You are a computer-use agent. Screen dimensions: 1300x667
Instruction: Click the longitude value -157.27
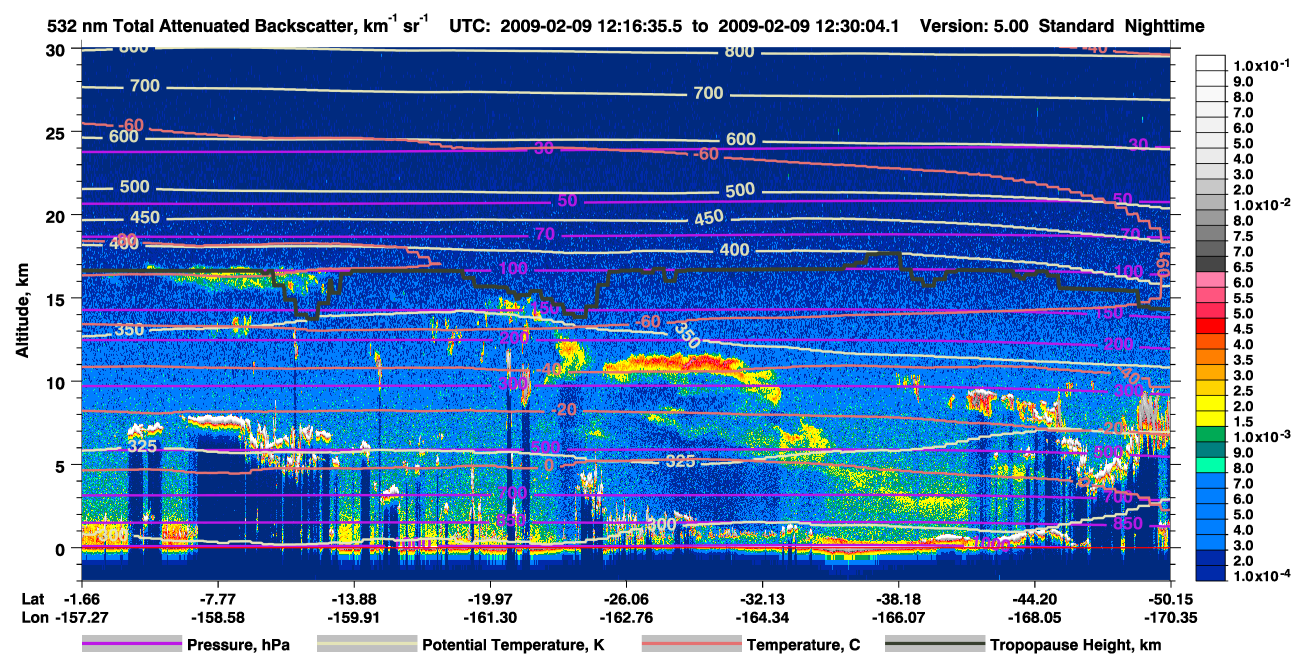tap(81, 617)
